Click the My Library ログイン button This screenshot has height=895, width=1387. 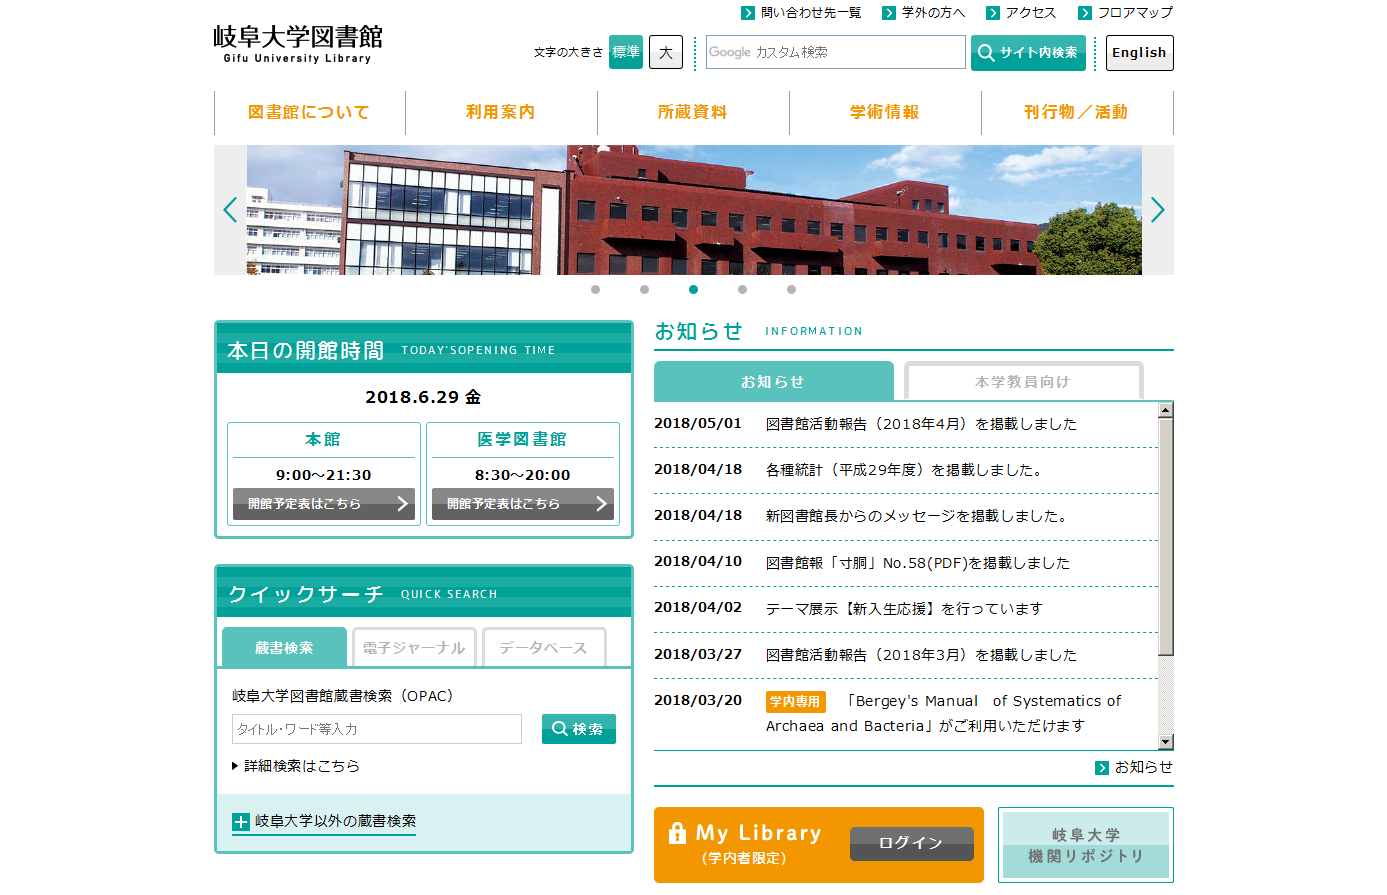912,844
